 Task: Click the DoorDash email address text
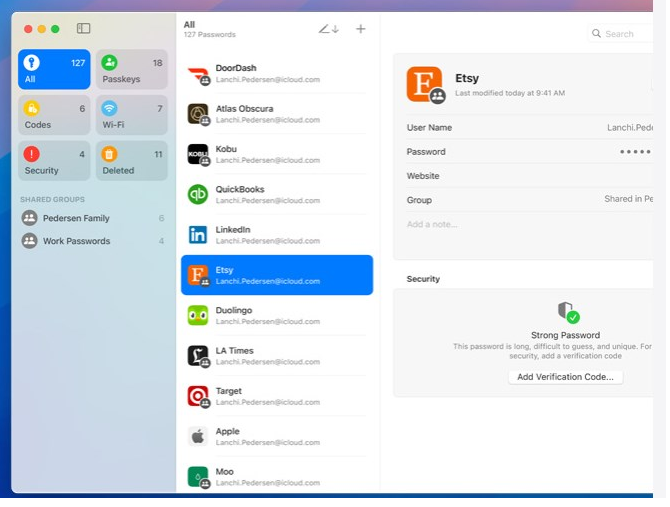click(267, 79)
